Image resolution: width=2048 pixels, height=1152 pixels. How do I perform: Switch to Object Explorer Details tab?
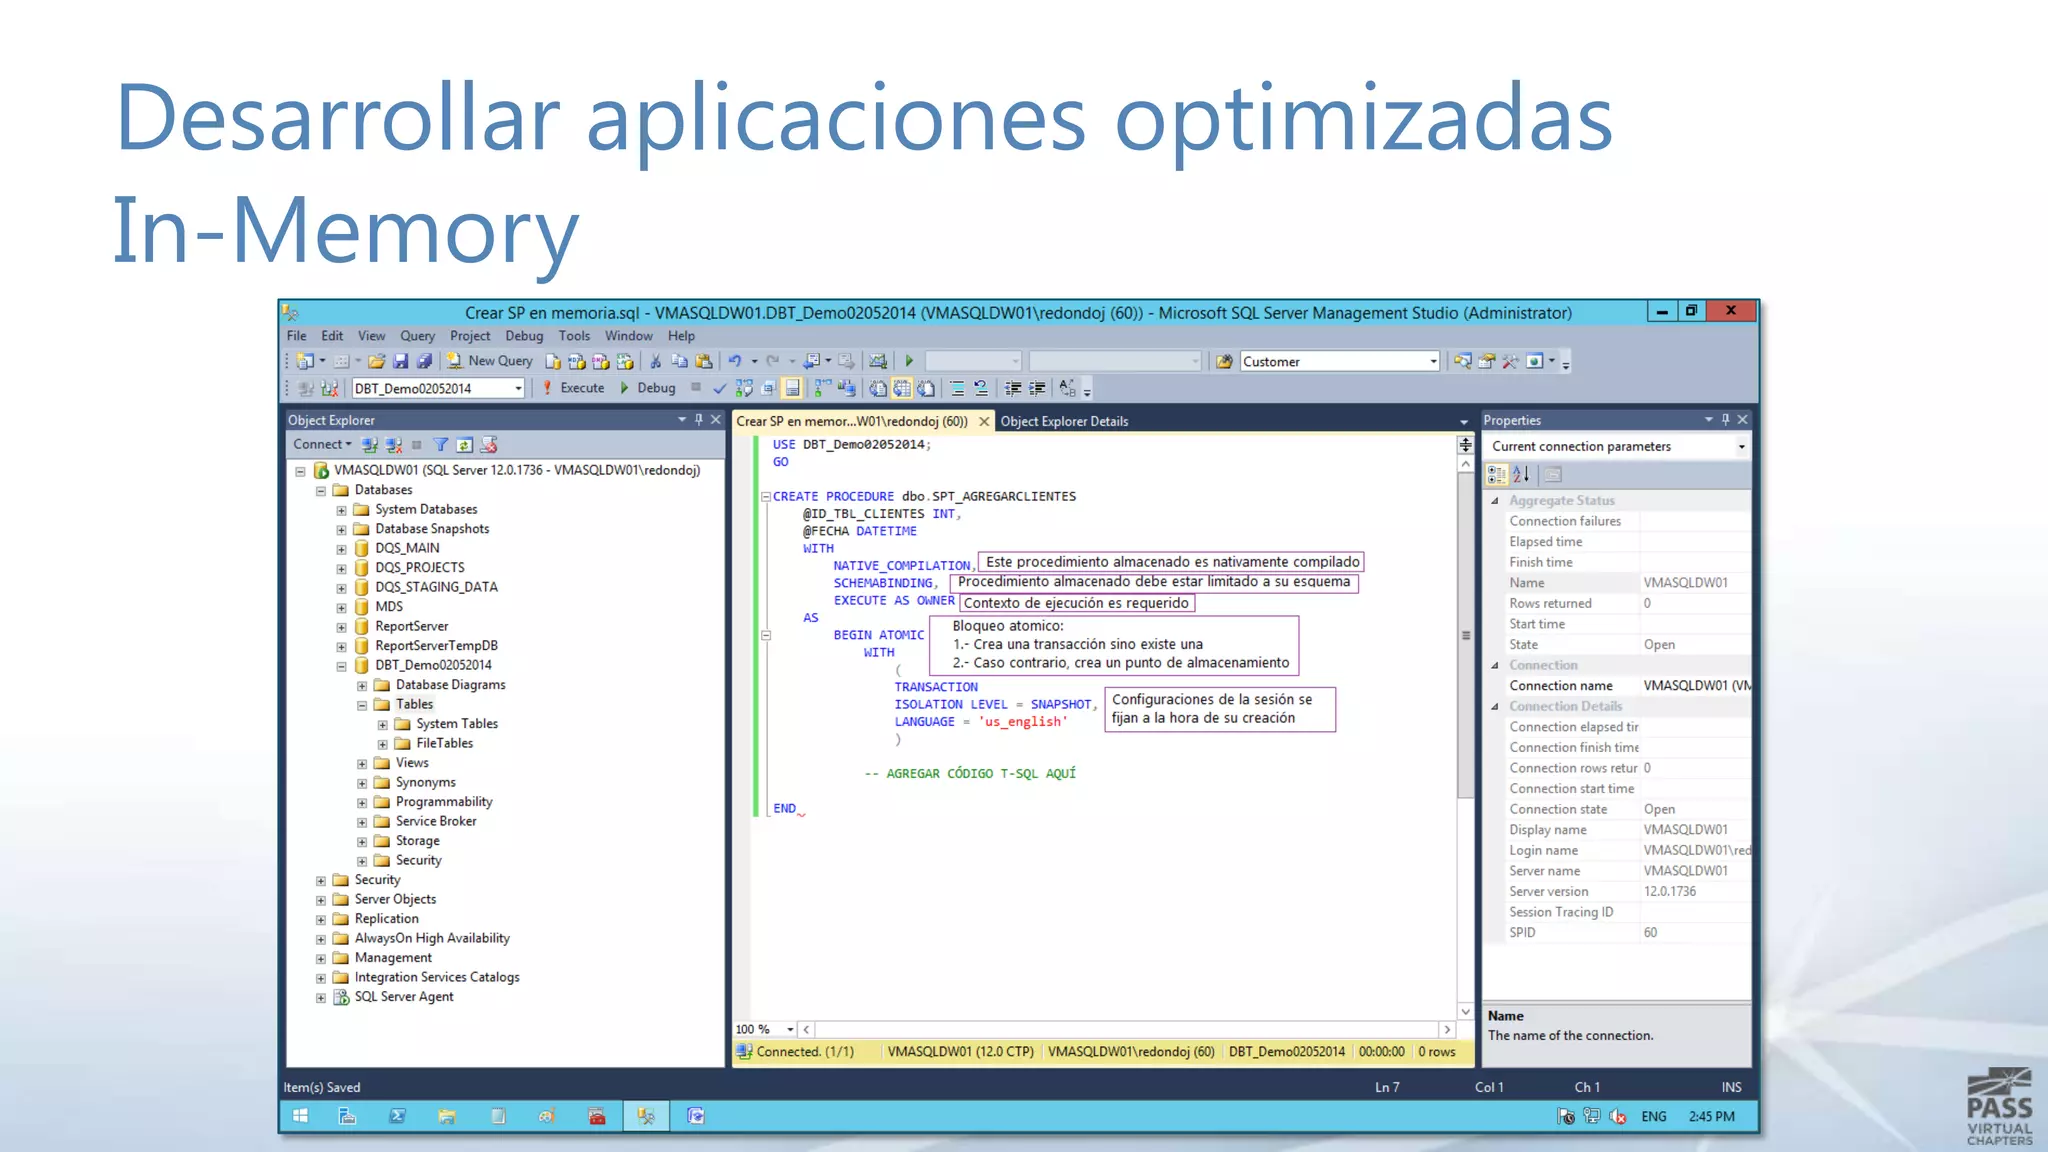pos(1064,421)
